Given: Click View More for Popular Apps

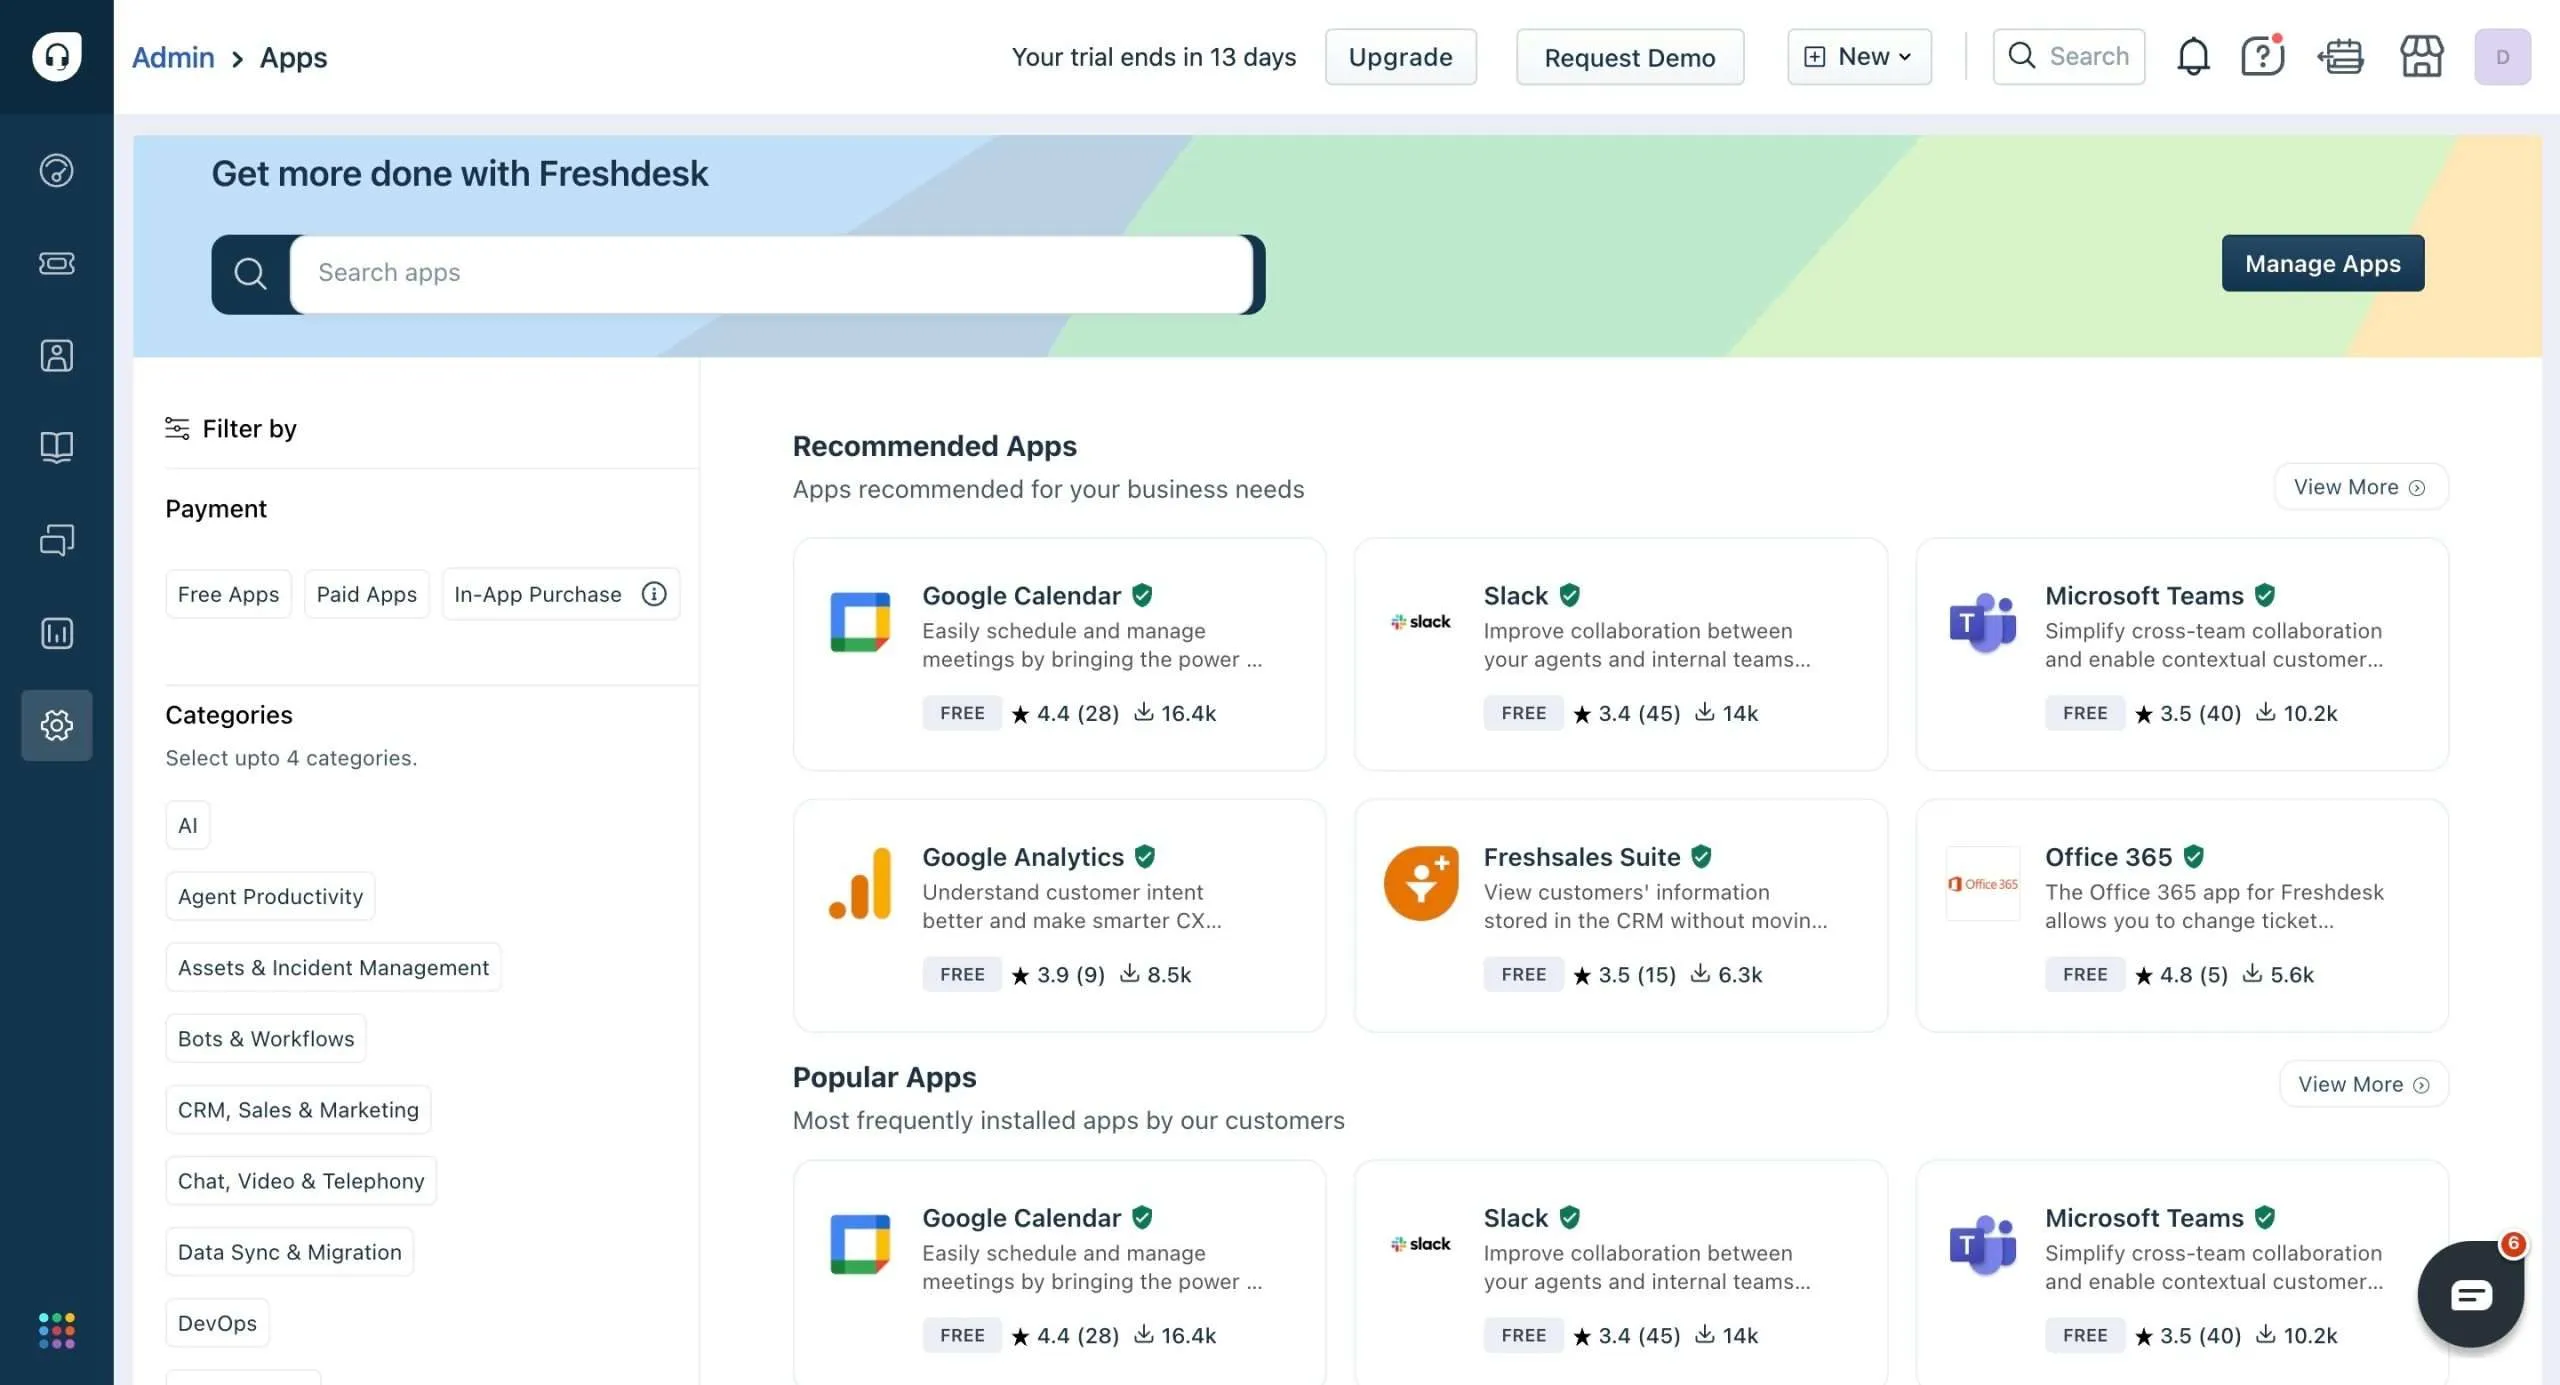Looking at the screenshot, I should point(2363,1084).
